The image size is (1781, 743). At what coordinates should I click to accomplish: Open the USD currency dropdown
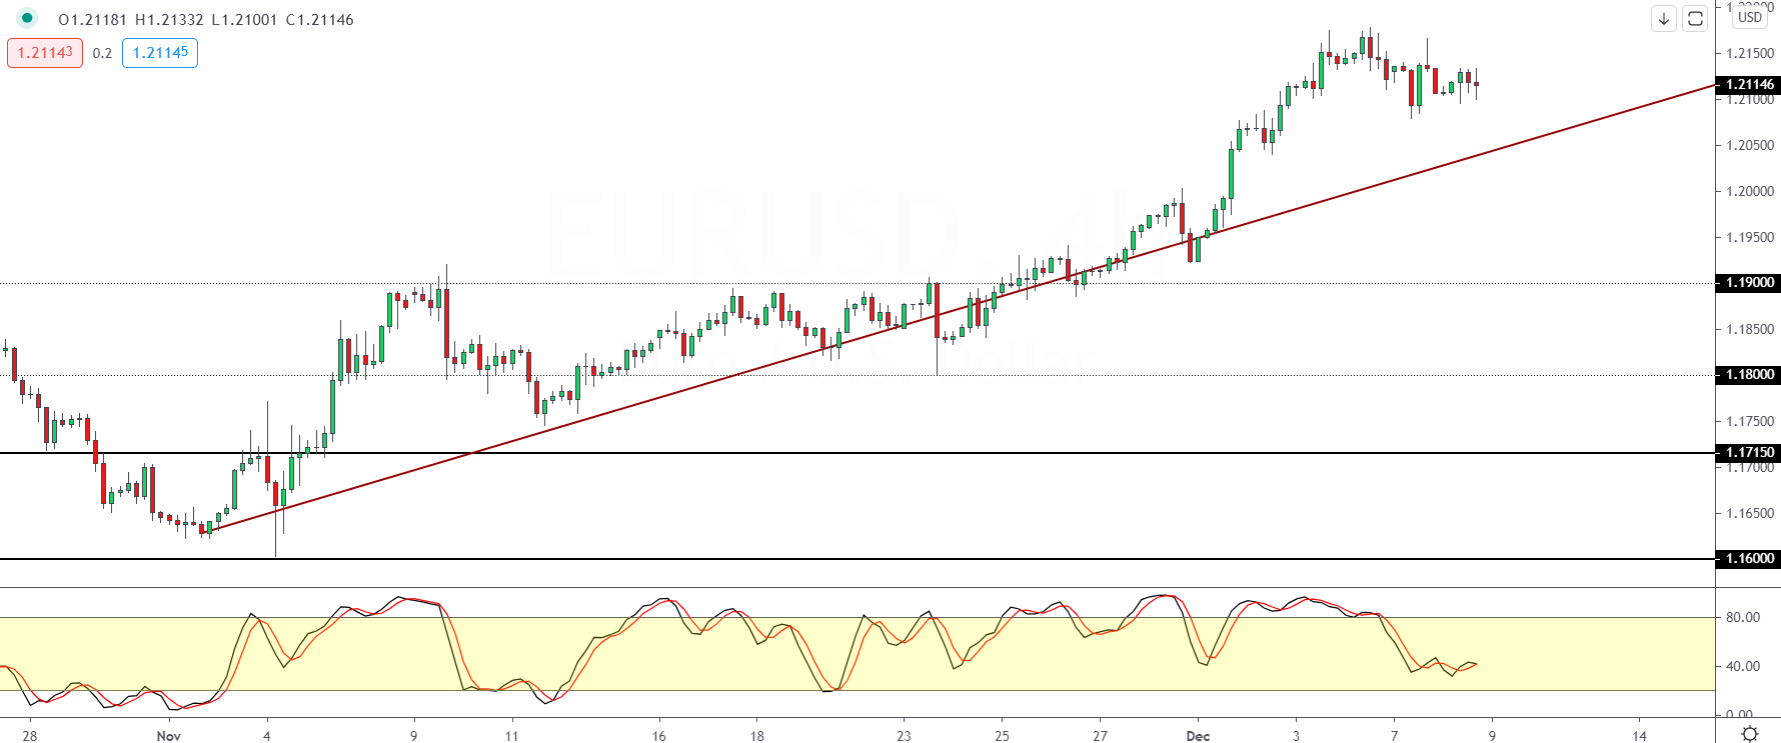click(1750, 17)
